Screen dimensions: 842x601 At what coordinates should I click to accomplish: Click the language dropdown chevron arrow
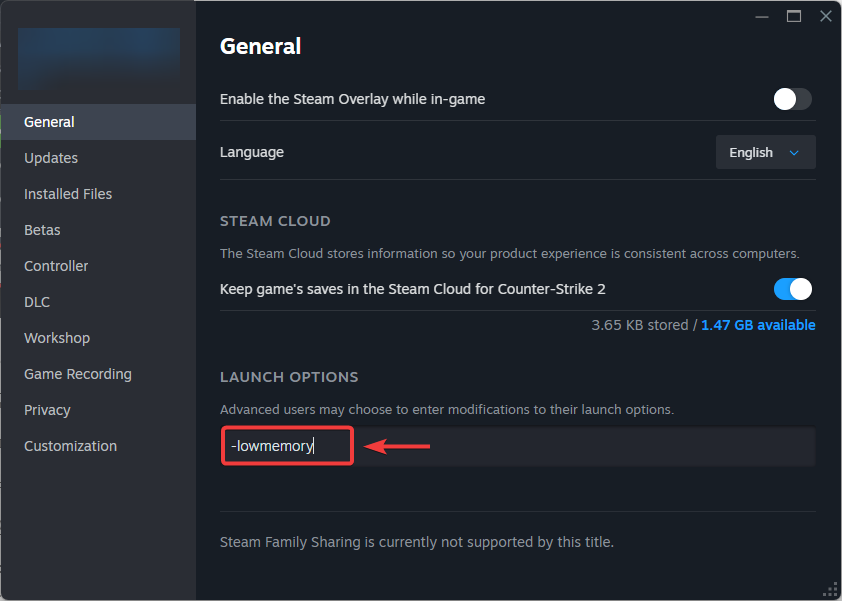[x=795, y=153]
